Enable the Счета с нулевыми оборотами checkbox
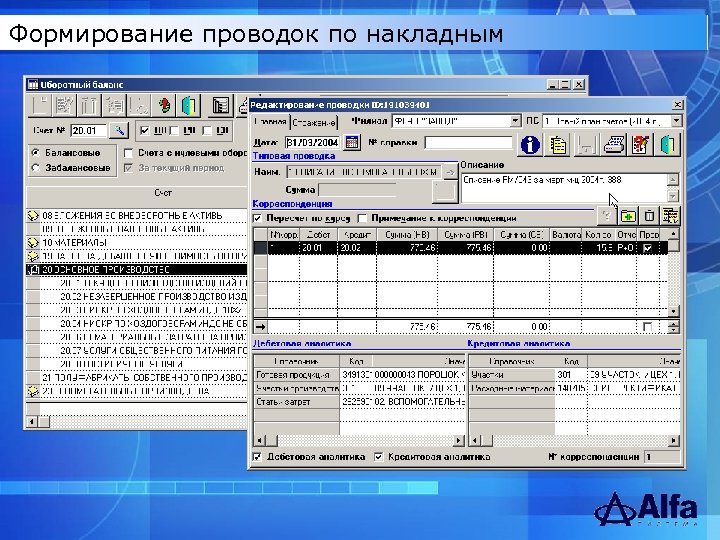The width and height of the screenshot is (720, 540). pos(129,153)
